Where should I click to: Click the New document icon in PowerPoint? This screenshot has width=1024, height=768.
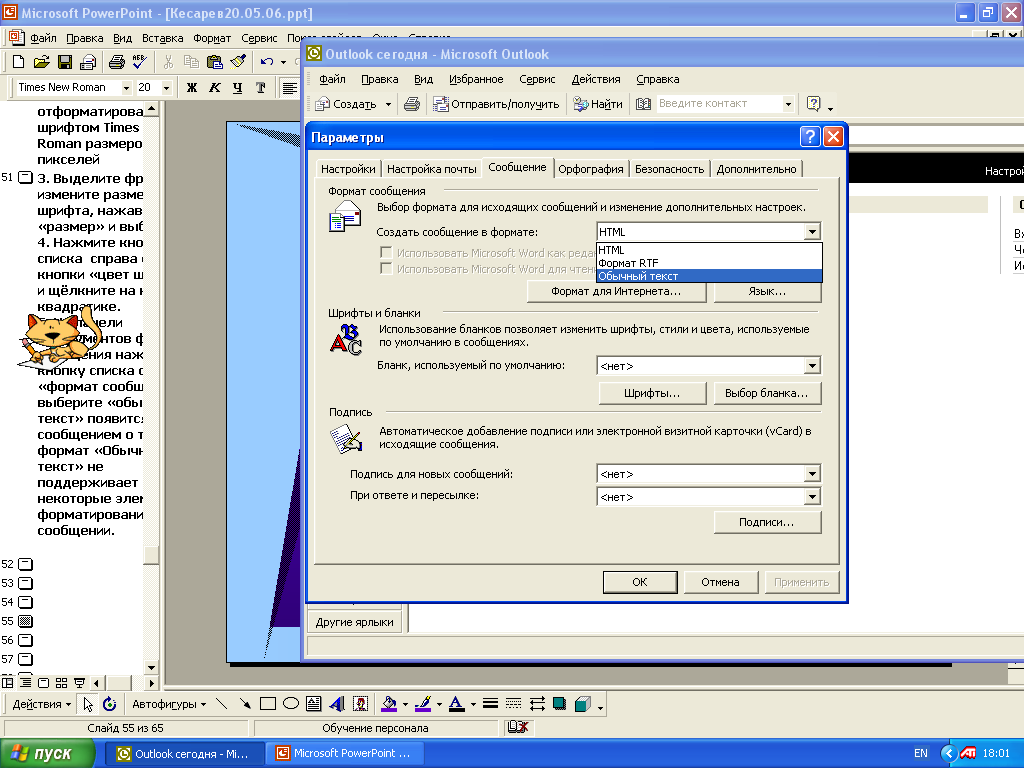tap(18, 62)
